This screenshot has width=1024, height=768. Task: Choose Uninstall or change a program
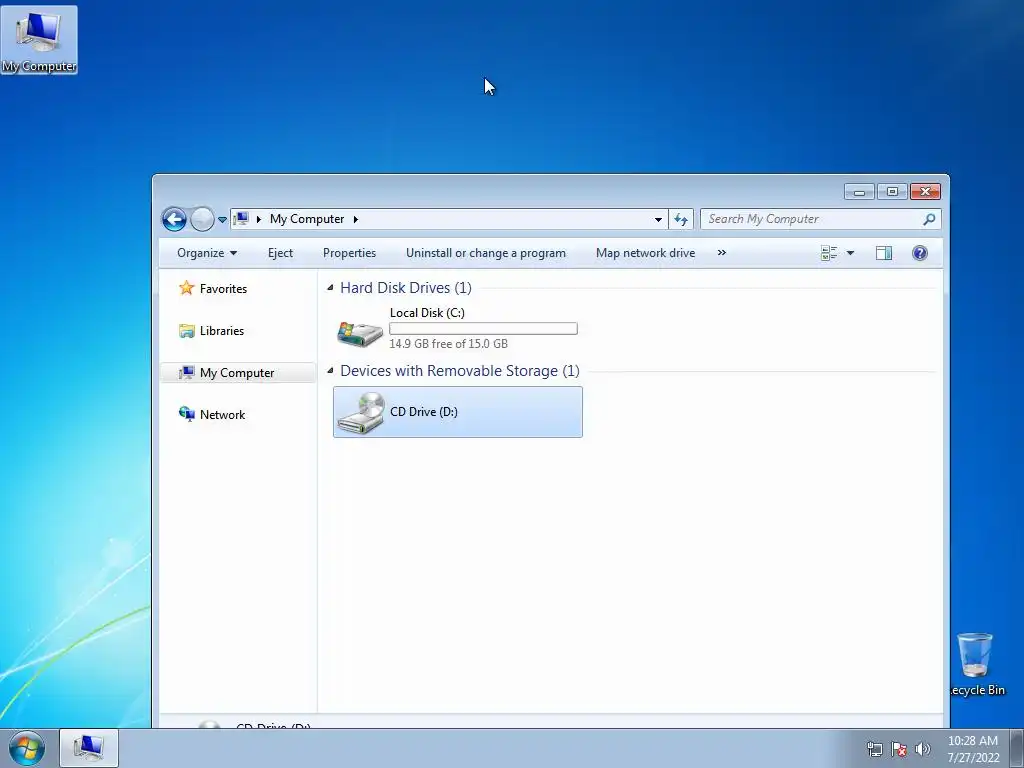pyautogui.click(x=486, y=253)
